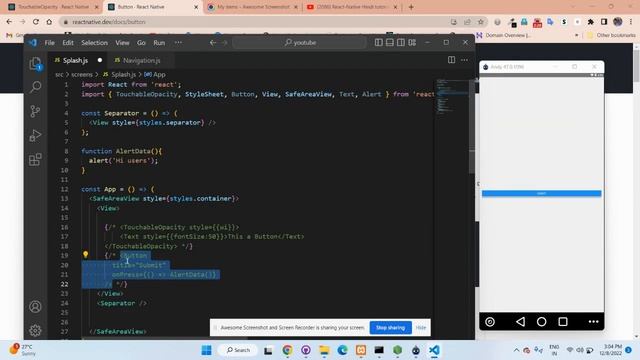Expand the hidden menus ellipsis in VS Code menu bar

(178, 42)
